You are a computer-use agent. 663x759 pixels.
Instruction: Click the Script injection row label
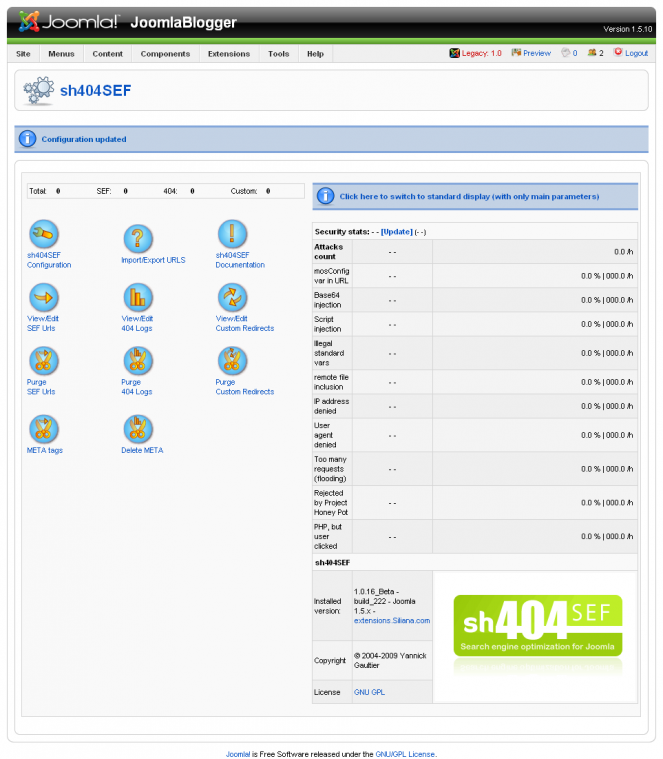pyautogui.click(x=328, y=324)
